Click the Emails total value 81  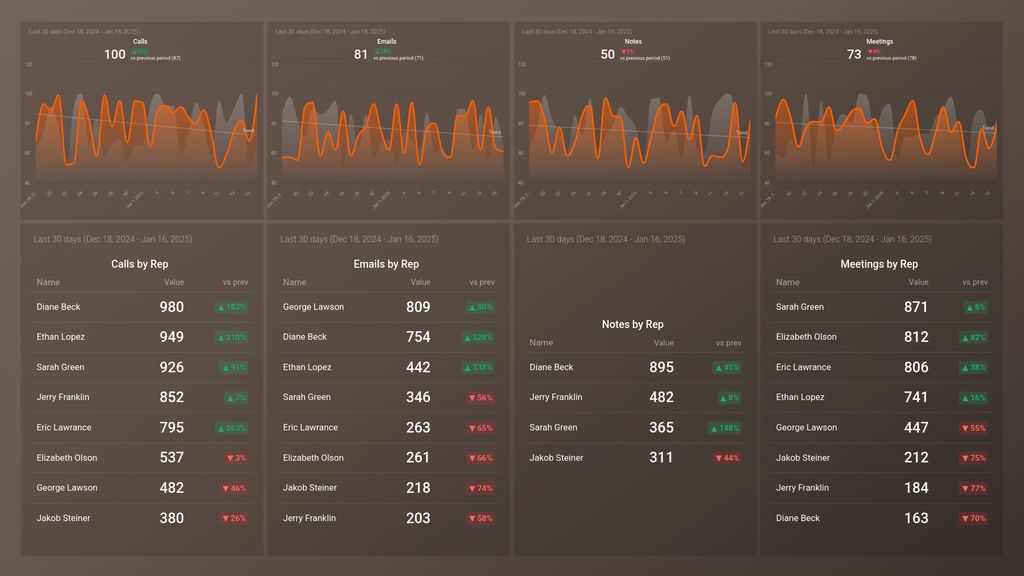[361, 54]
